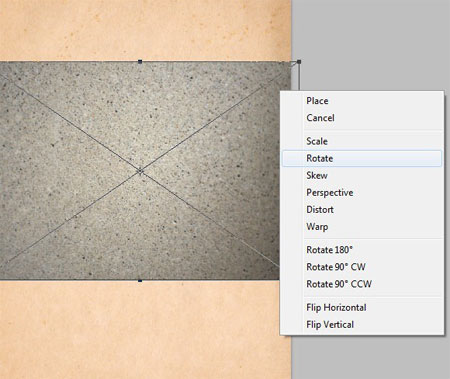
Task: Click the transform center reference point
Action: pyautogui.click(x=140, y=171)
